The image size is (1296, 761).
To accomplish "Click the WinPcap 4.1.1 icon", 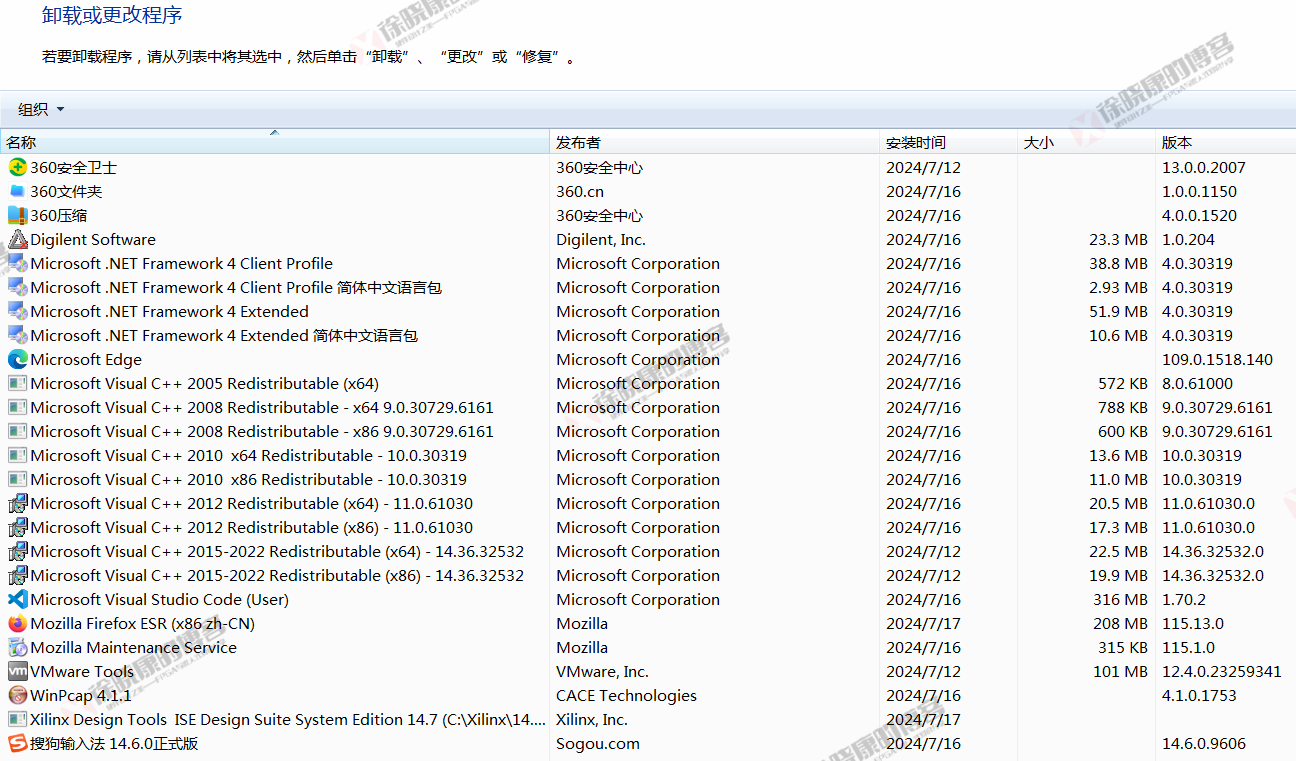I will (x=17, y=695).
